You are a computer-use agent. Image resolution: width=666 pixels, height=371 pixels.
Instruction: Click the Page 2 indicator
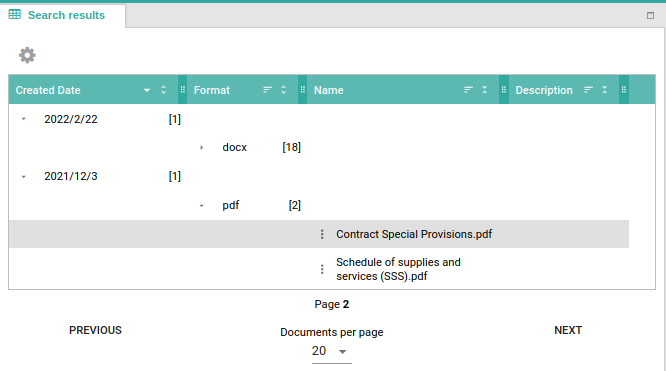332,304
